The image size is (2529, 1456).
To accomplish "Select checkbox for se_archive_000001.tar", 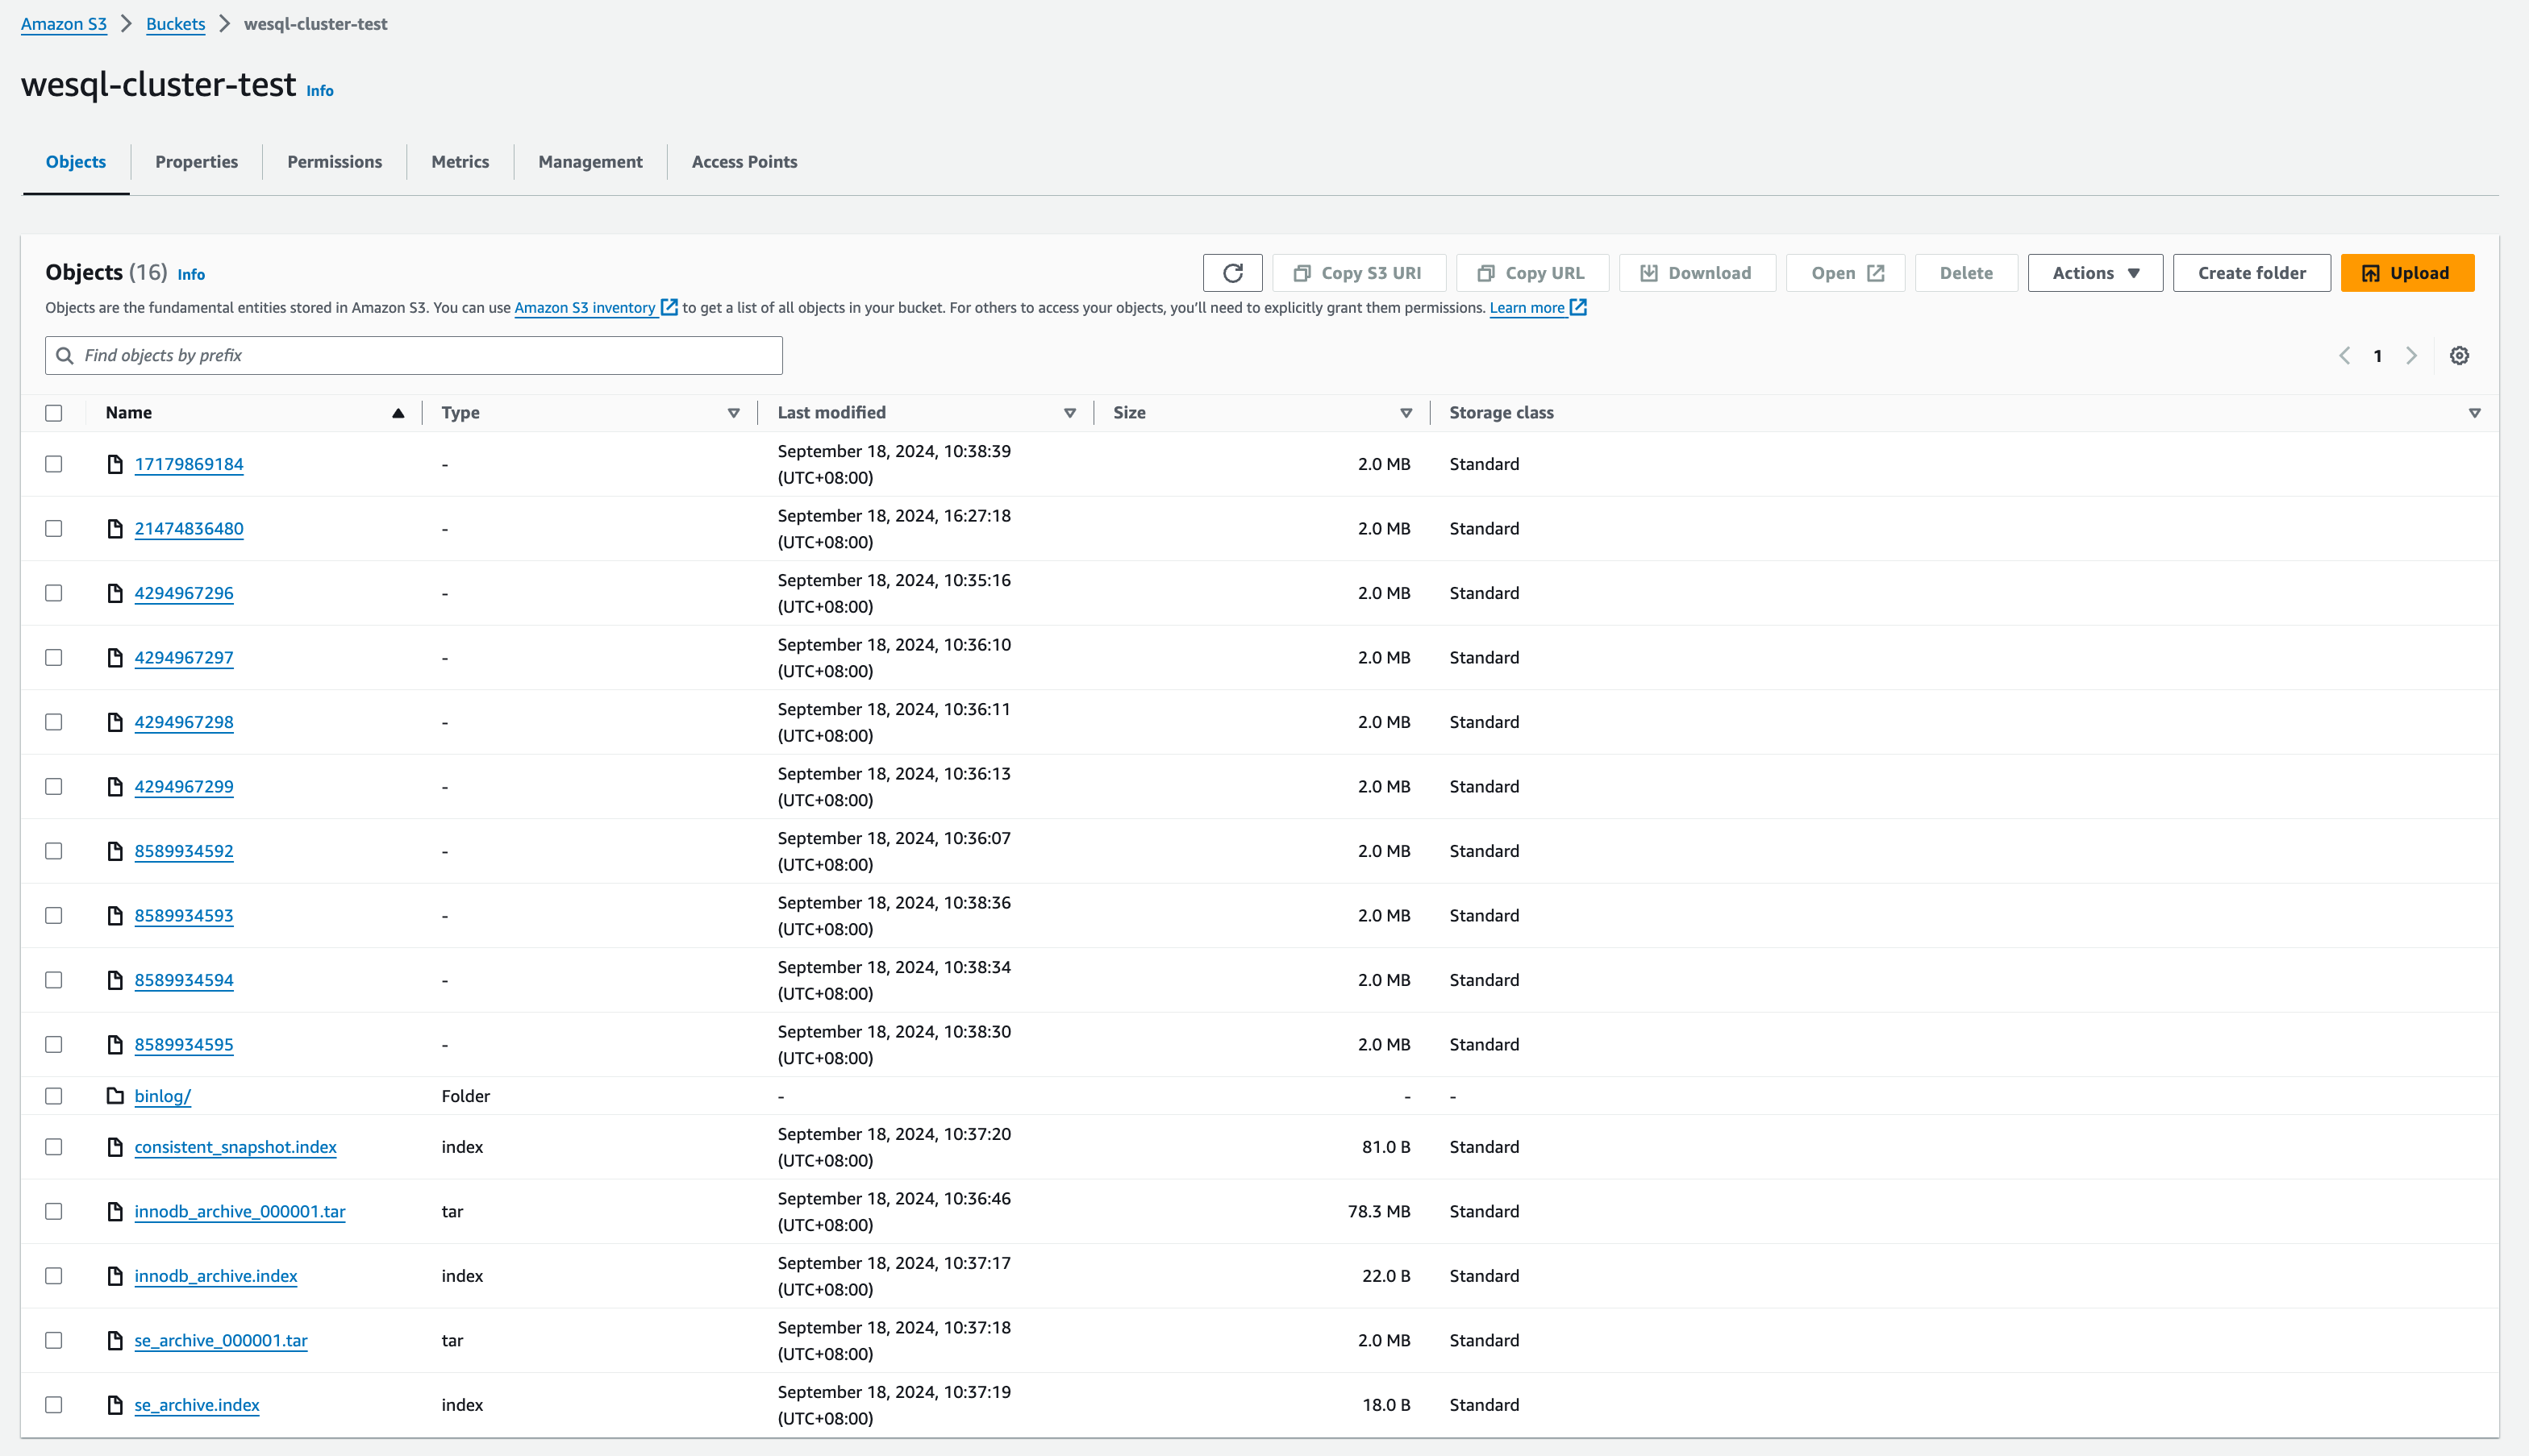I will [x=54, y=1341].
